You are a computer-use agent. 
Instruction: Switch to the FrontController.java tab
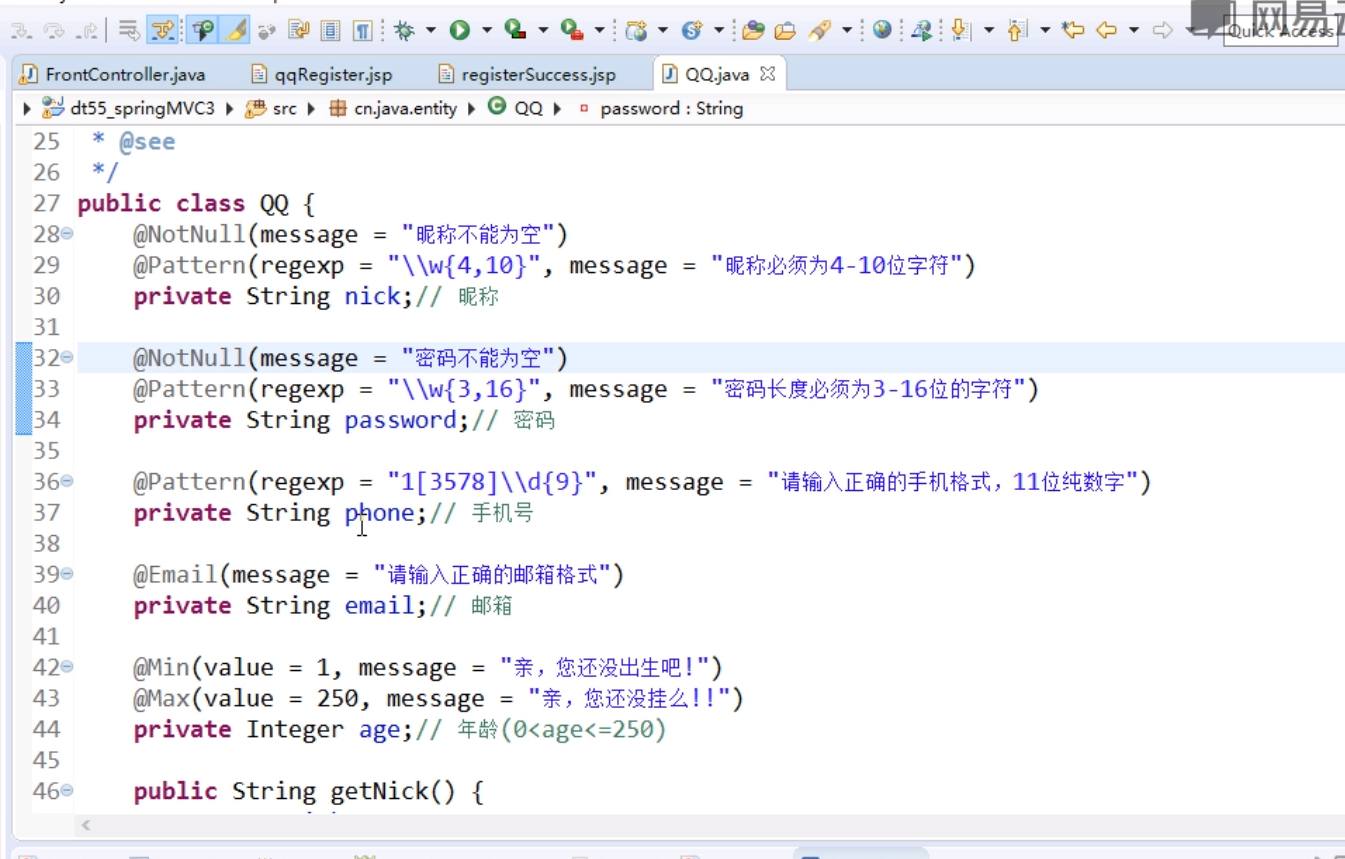click(x=112, y=74)
